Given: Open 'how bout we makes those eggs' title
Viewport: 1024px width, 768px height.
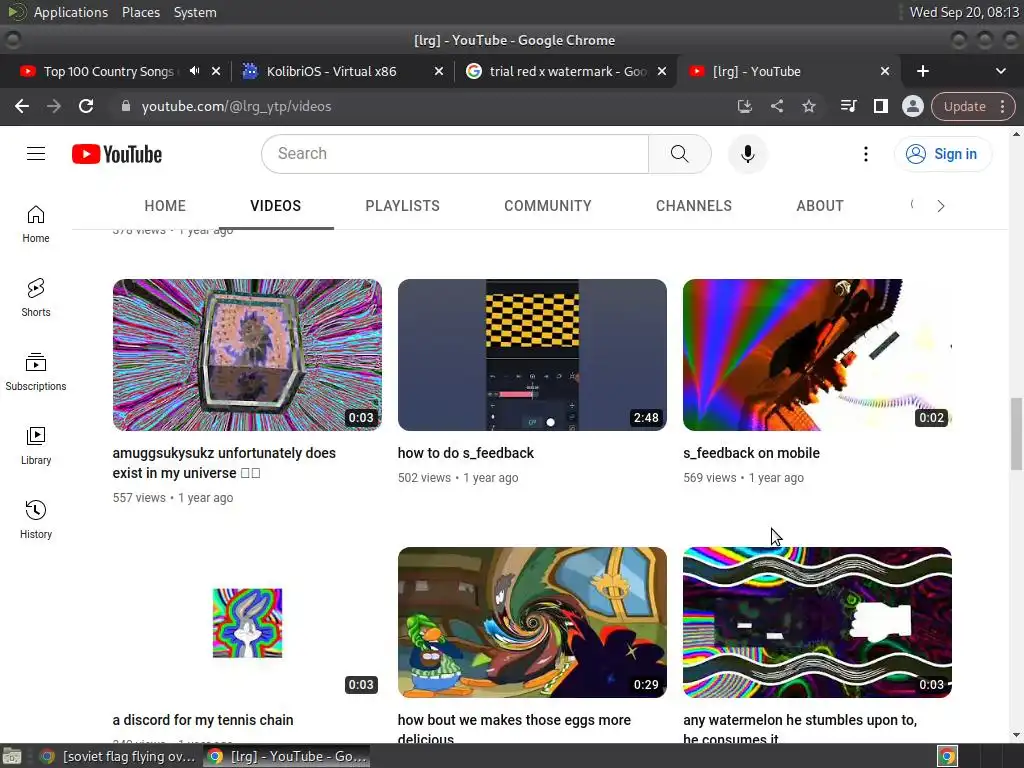Looking at the screenshot, I should 514,729.
